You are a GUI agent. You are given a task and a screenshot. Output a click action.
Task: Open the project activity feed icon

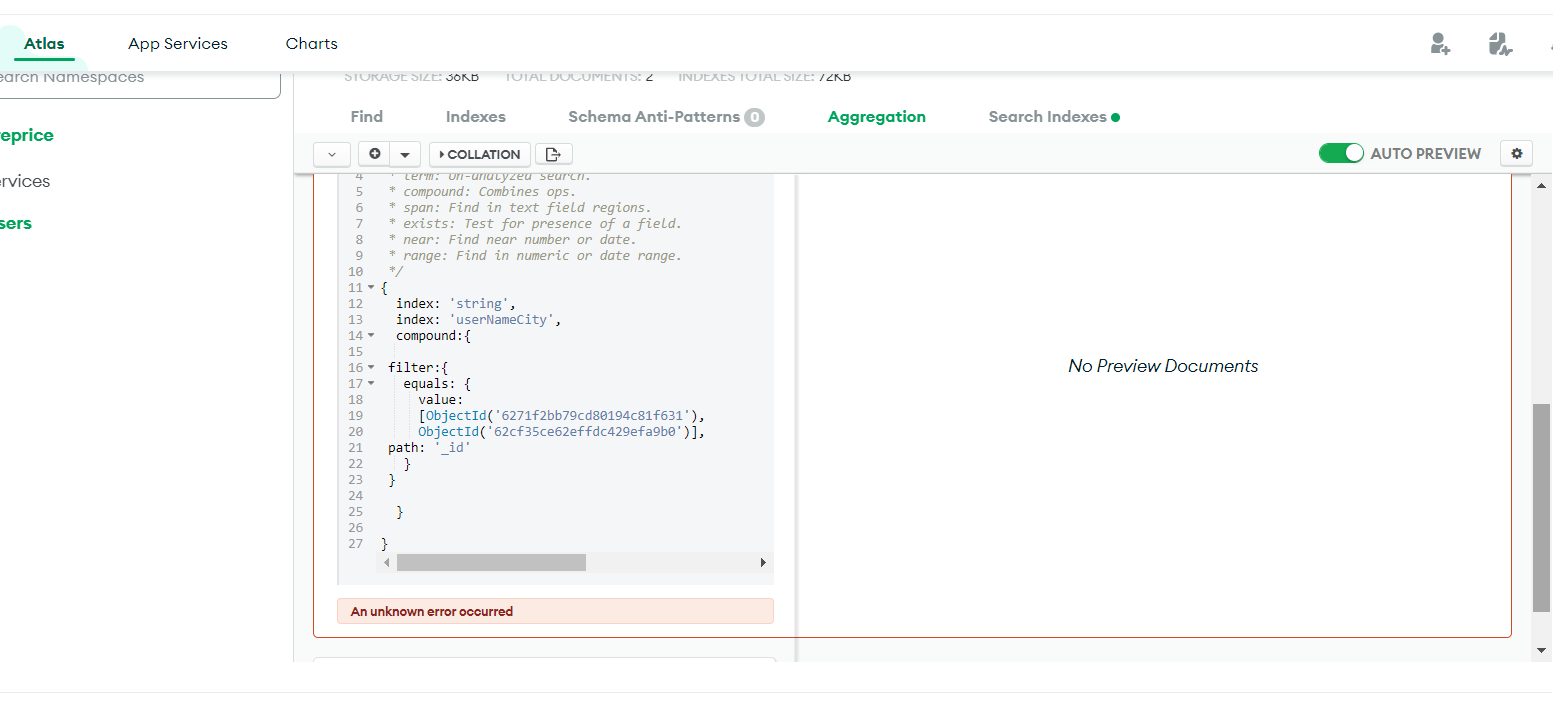1499,43
